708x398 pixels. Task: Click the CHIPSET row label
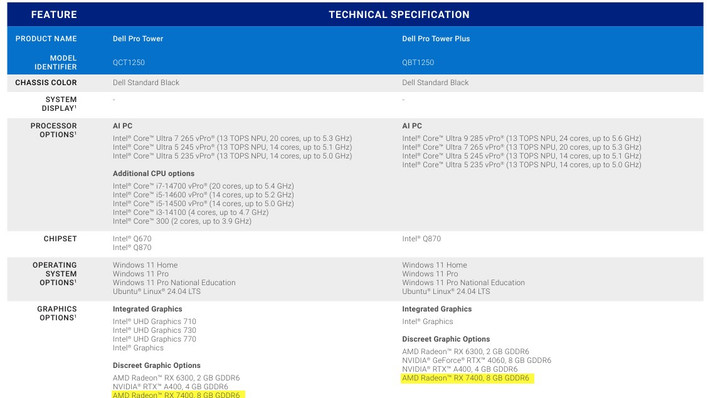coord(60,239)
